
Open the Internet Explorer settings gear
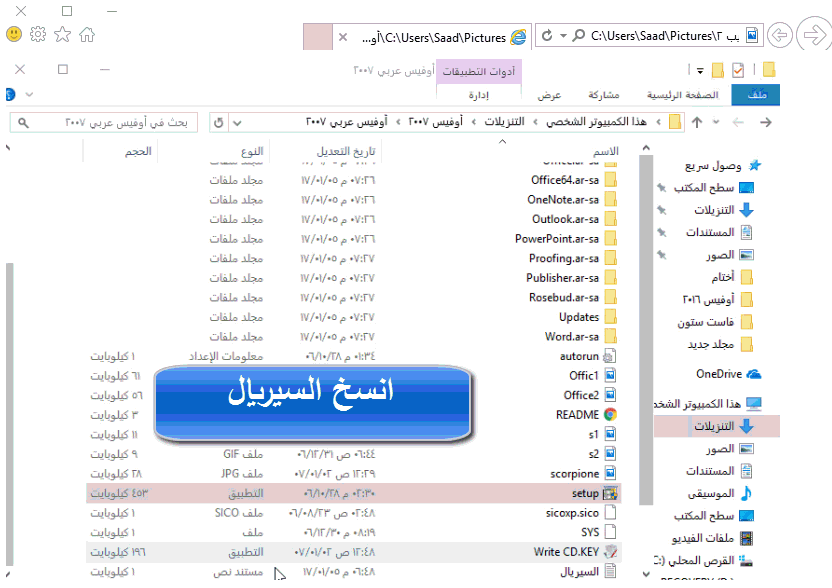38,35
